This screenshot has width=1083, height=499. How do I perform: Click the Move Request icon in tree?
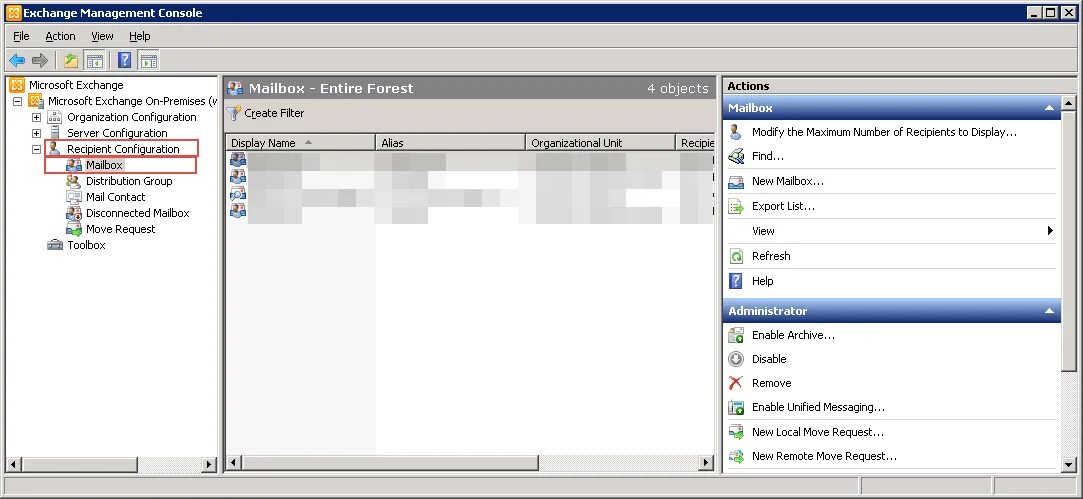74,229
